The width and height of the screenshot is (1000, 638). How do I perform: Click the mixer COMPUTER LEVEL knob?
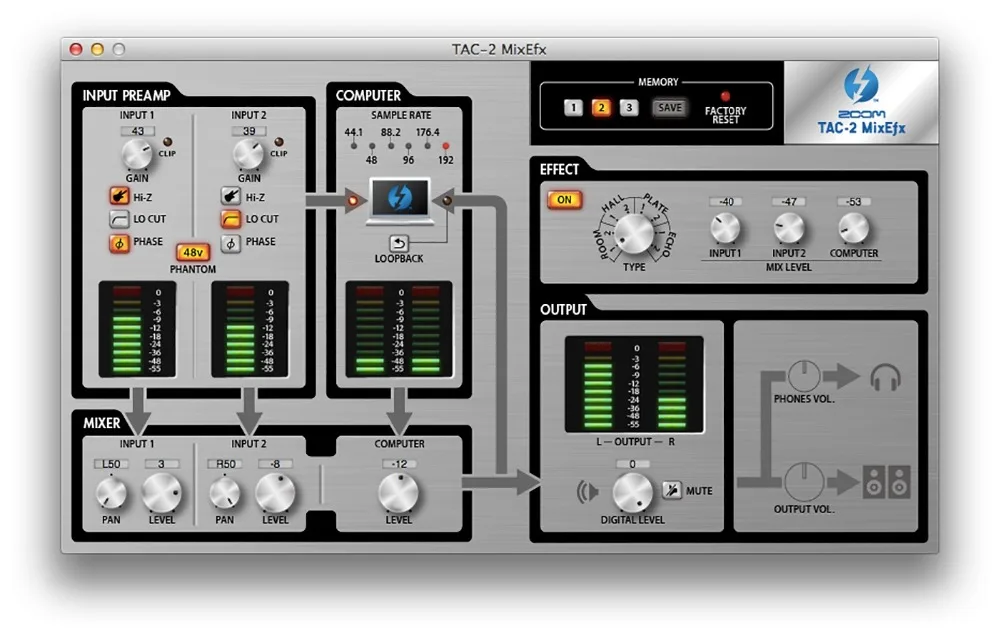click(399, 493)
